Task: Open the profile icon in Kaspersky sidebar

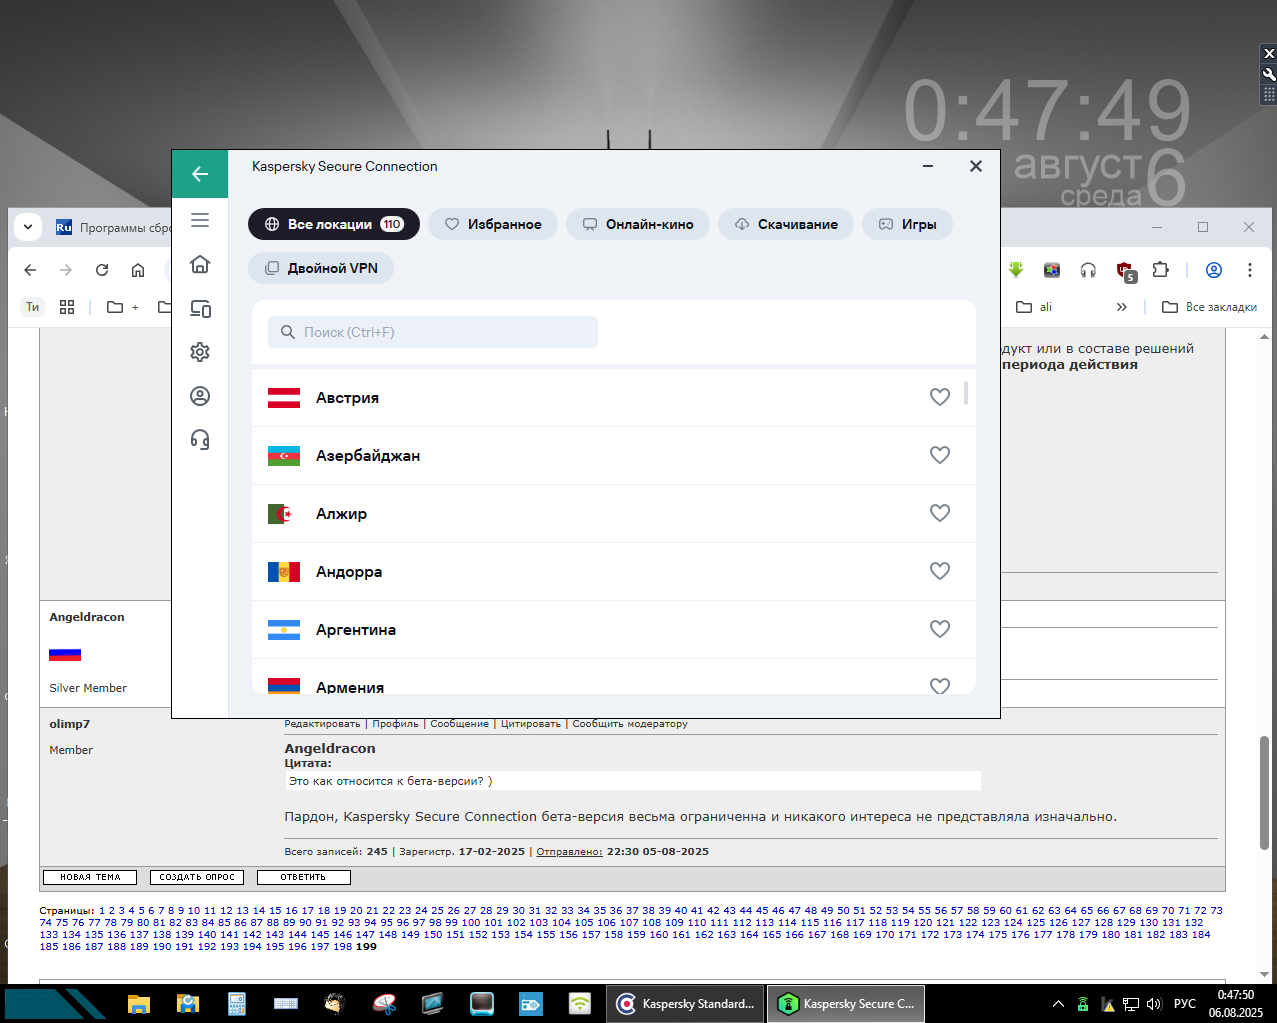Action: click(x=200, y=396)
